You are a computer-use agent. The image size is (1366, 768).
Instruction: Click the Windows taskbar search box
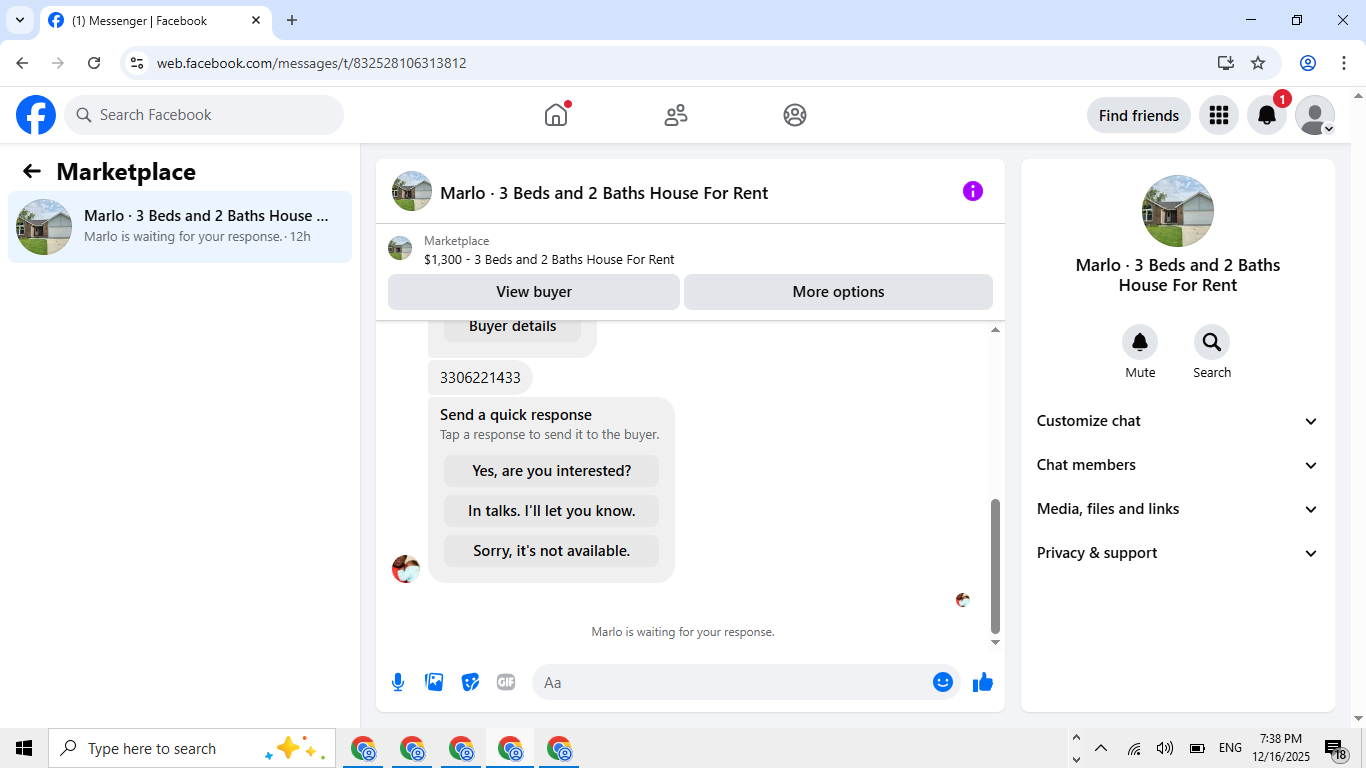(x=192, y=748)
